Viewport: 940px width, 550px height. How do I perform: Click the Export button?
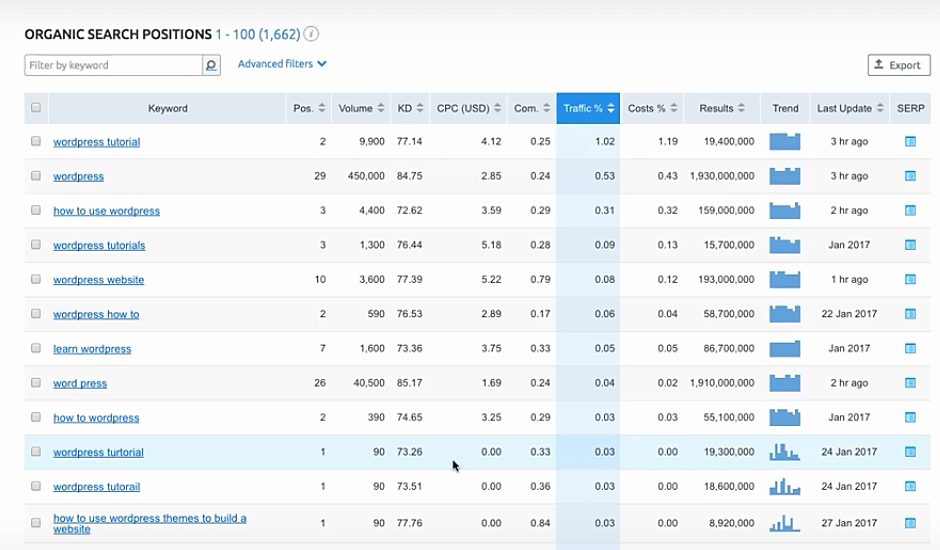click(x=899, y=65)
